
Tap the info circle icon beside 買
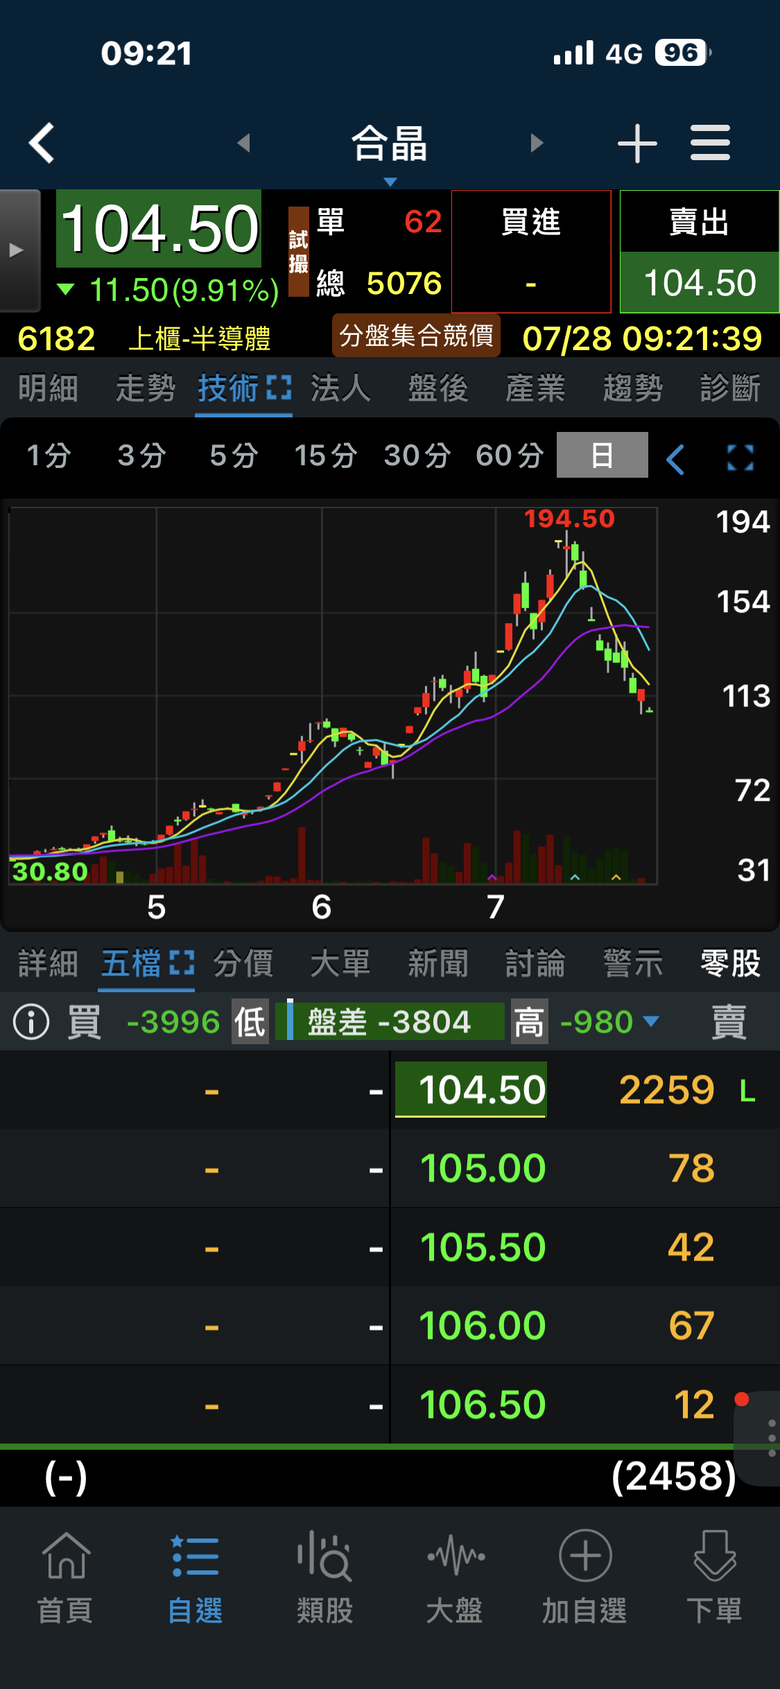[x=31, y=1022]
